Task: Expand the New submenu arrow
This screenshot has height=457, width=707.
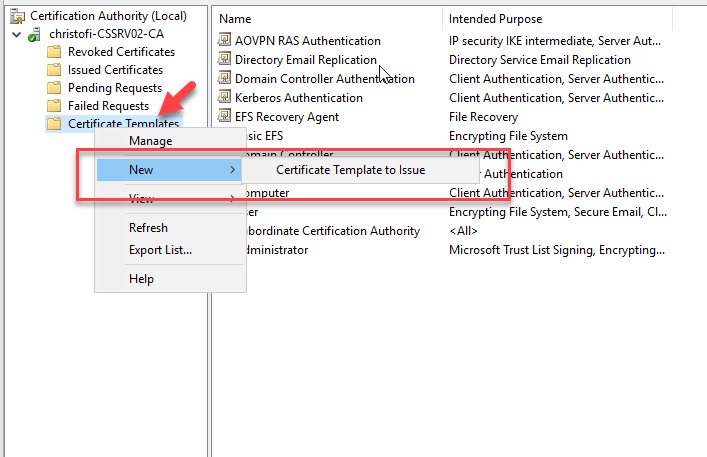Action: 233,170
